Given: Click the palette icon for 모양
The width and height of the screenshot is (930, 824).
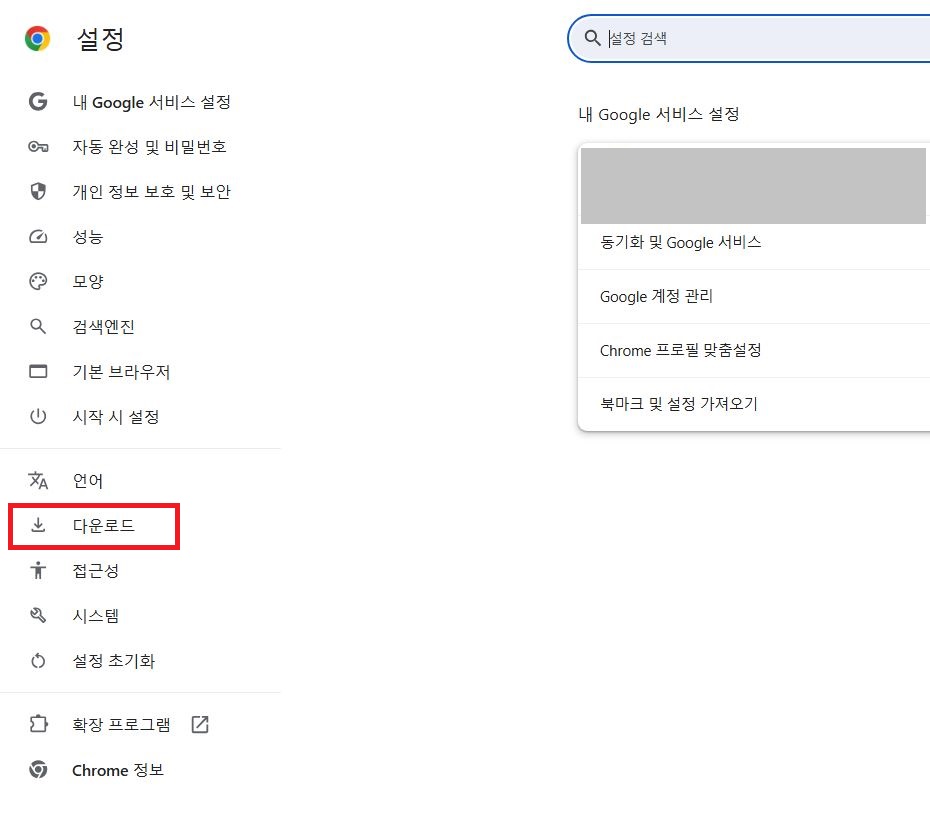Looking at the screenshot, I should click(38, 281).
